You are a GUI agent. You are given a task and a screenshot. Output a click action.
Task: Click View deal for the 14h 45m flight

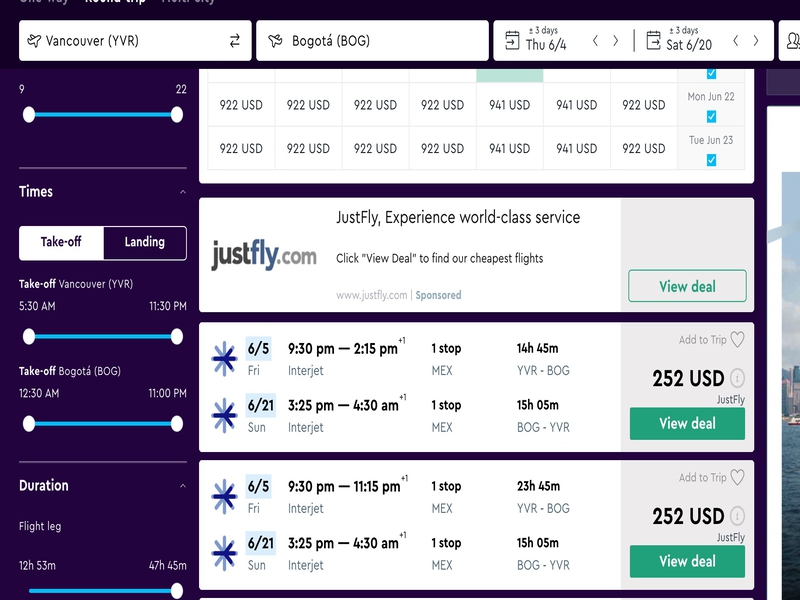687,423
